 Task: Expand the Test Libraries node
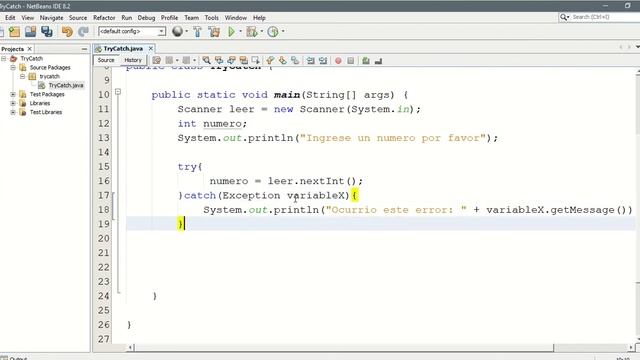[13, 112]
